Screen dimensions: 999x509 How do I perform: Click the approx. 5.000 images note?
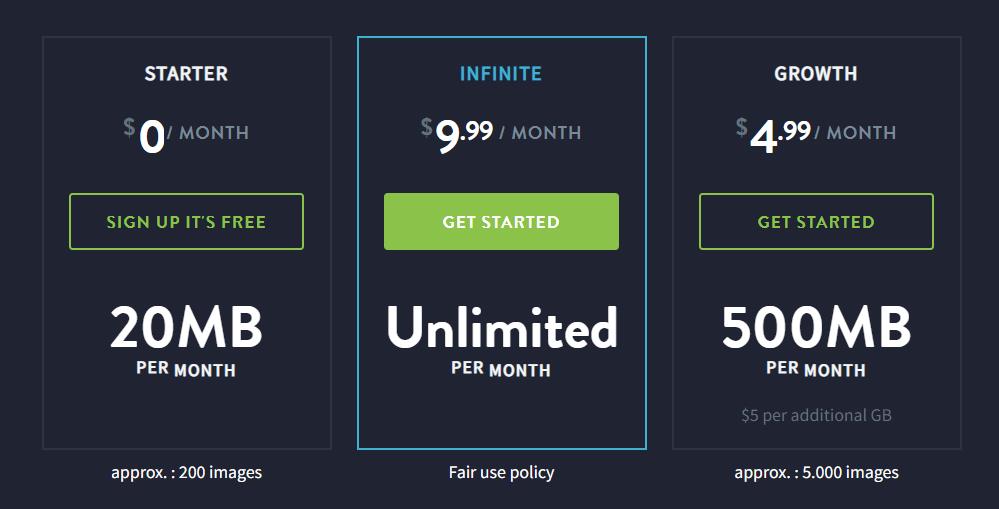(x=816, y=473)
